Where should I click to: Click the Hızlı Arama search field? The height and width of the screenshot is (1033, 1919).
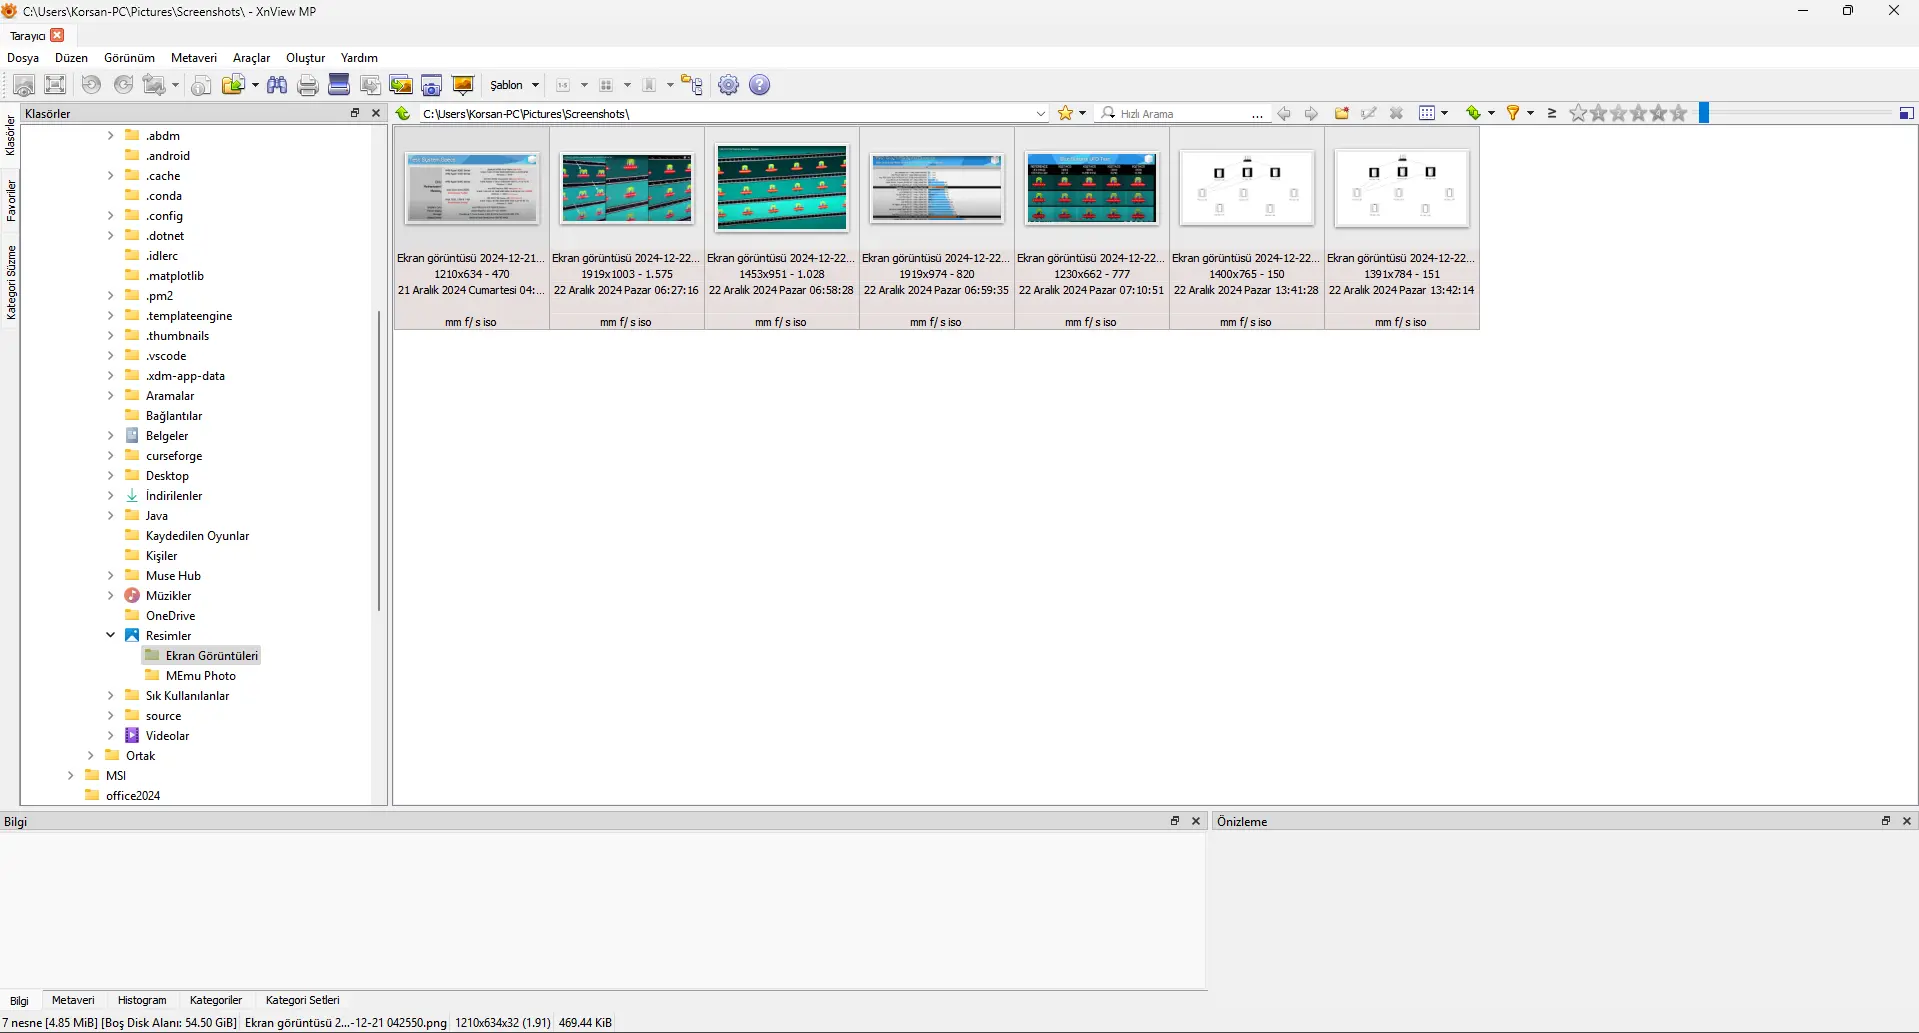[1182, 113]
